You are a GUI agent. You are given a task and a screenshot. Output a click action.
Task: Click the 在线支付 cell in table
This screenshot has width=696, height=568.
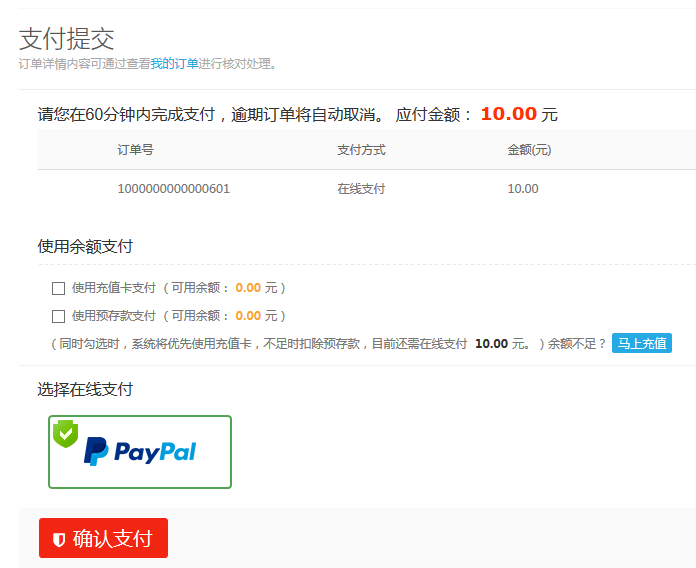coord(361,189)
